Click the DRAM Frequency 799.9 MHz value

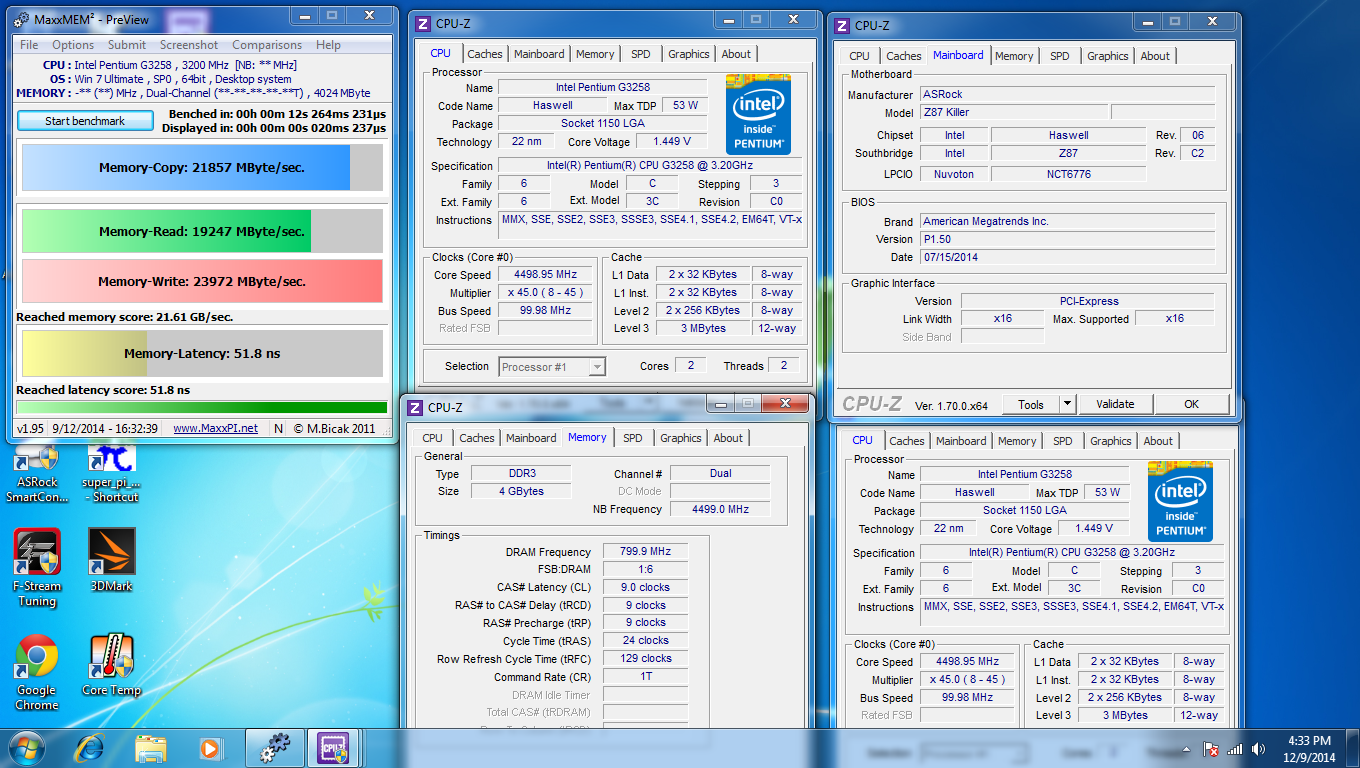click(x=646, y=552)
